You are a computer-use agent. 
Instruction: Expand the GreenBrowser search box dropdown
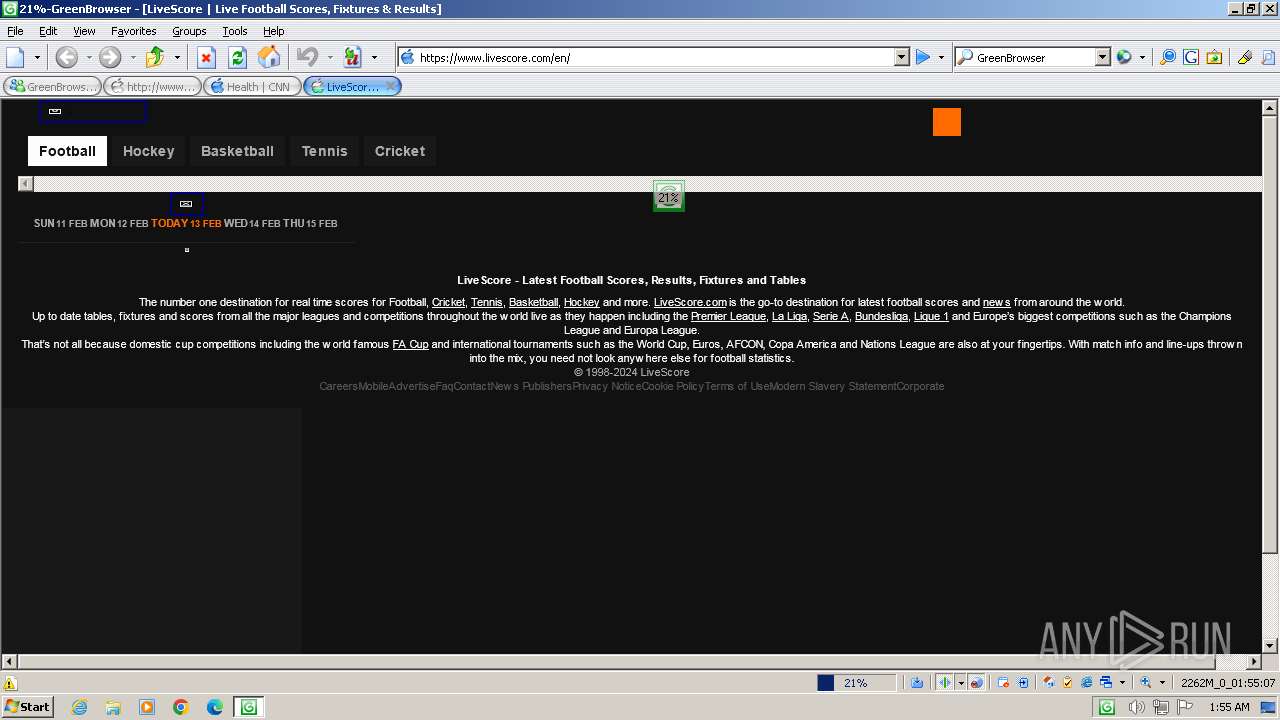tap(1103, 57)
